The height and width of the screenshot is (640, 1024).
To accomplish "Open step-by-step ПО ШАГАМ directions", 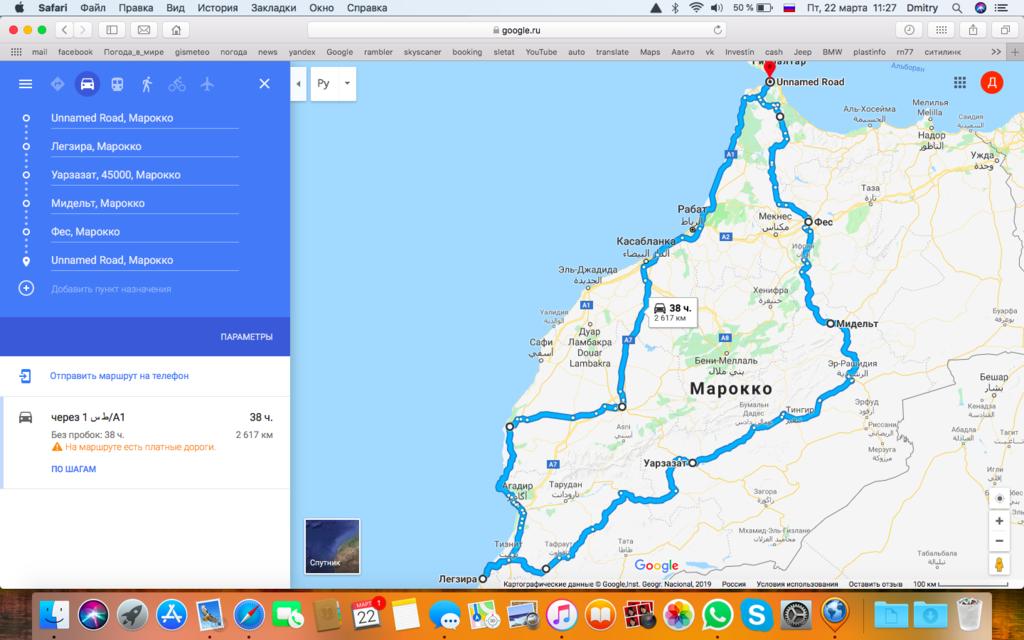I will point(73,469).
